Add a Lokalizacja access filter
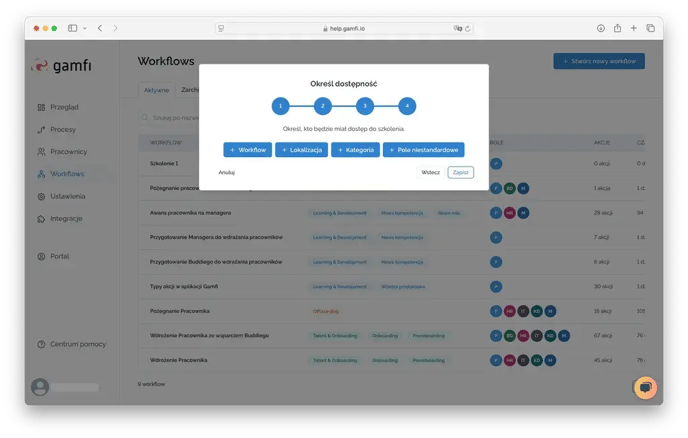Viewport: 688px width, 438px height. click(301, 150)
